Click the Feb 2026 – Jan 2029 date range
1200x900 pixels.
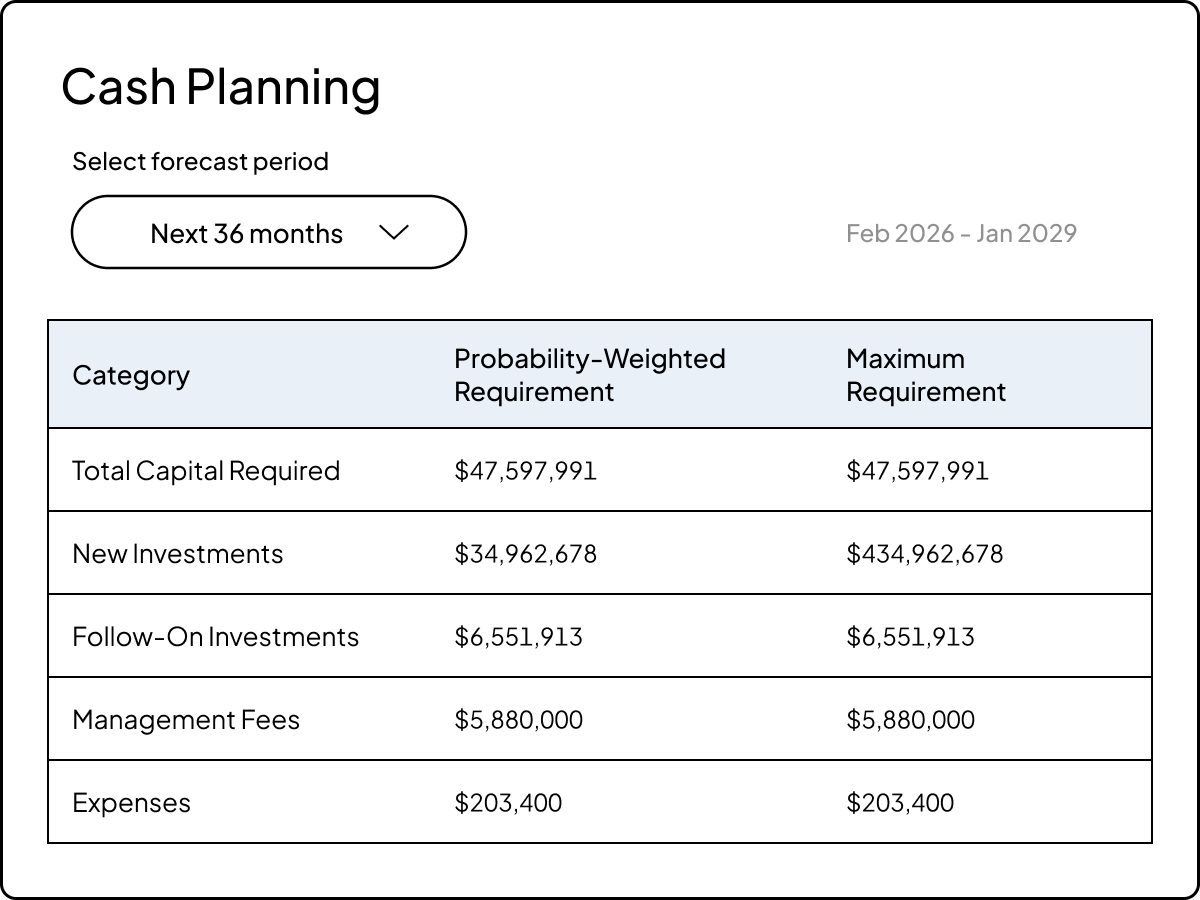point(960,232)
